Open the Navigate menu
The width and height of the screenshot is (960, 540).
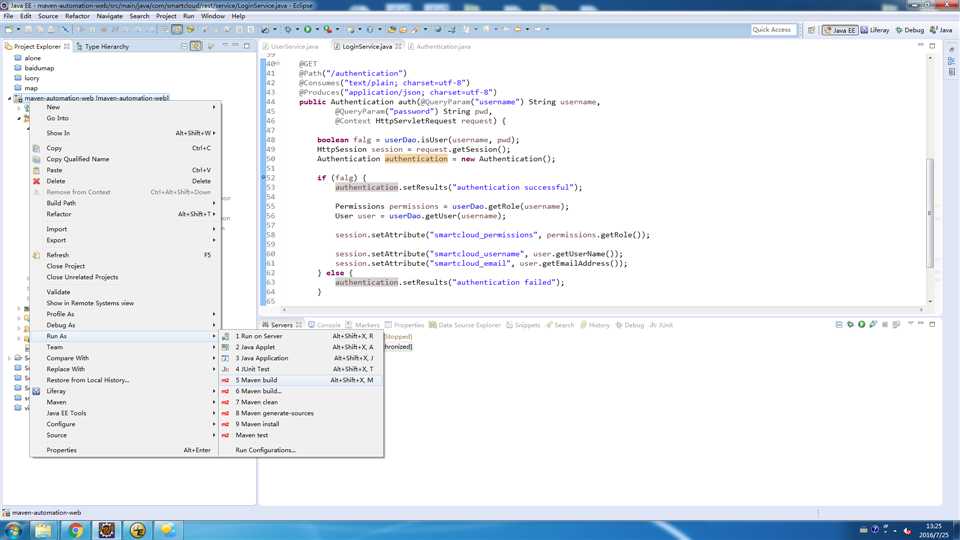coord(110,16)
